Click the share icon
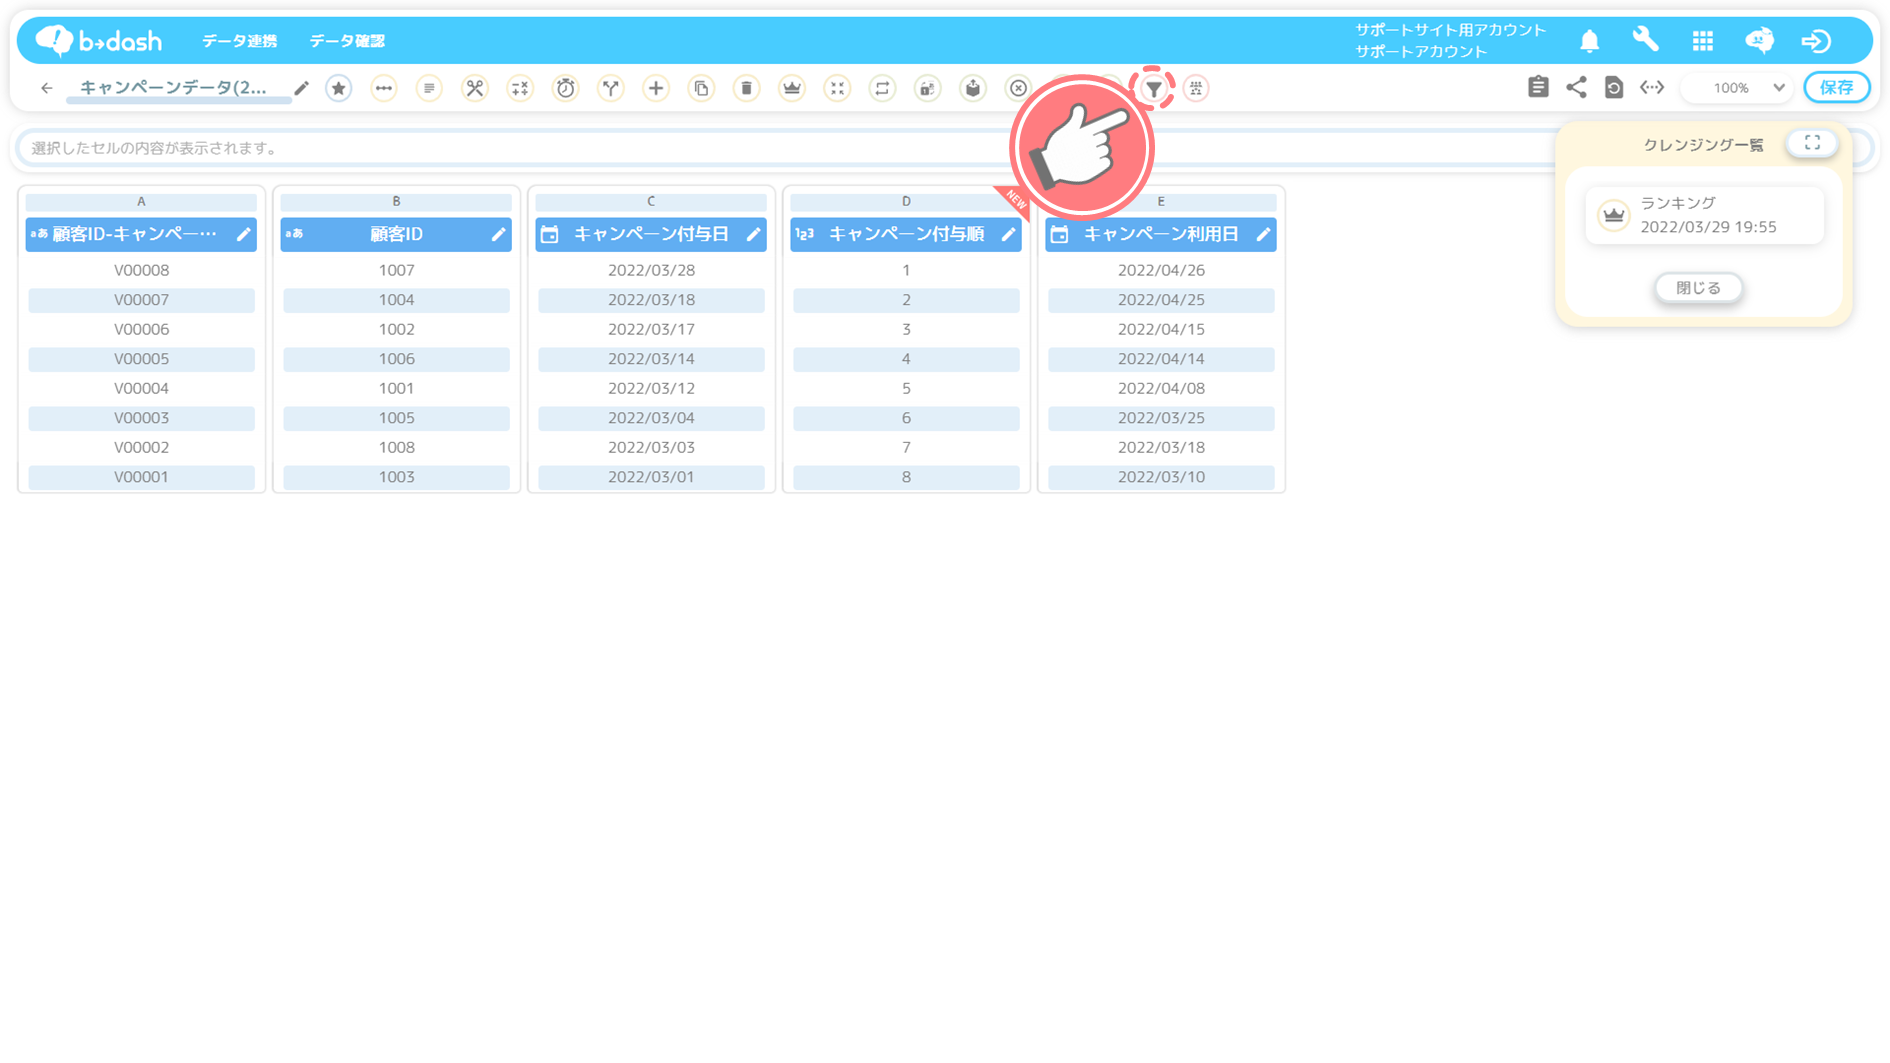 point(1576,87)
